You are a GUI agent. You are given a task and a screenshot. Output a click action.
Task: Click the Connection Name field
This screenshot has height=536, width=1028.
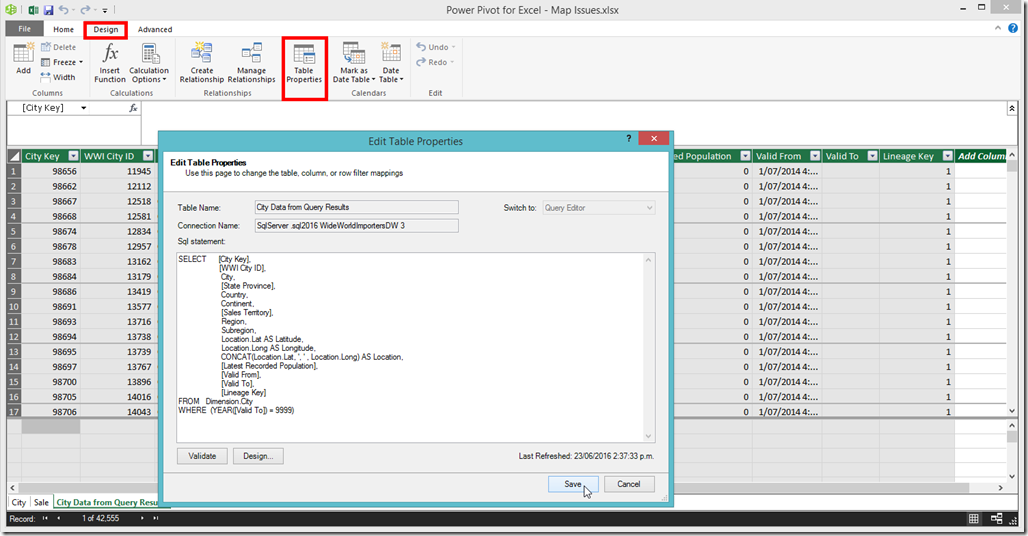[357, 225]
